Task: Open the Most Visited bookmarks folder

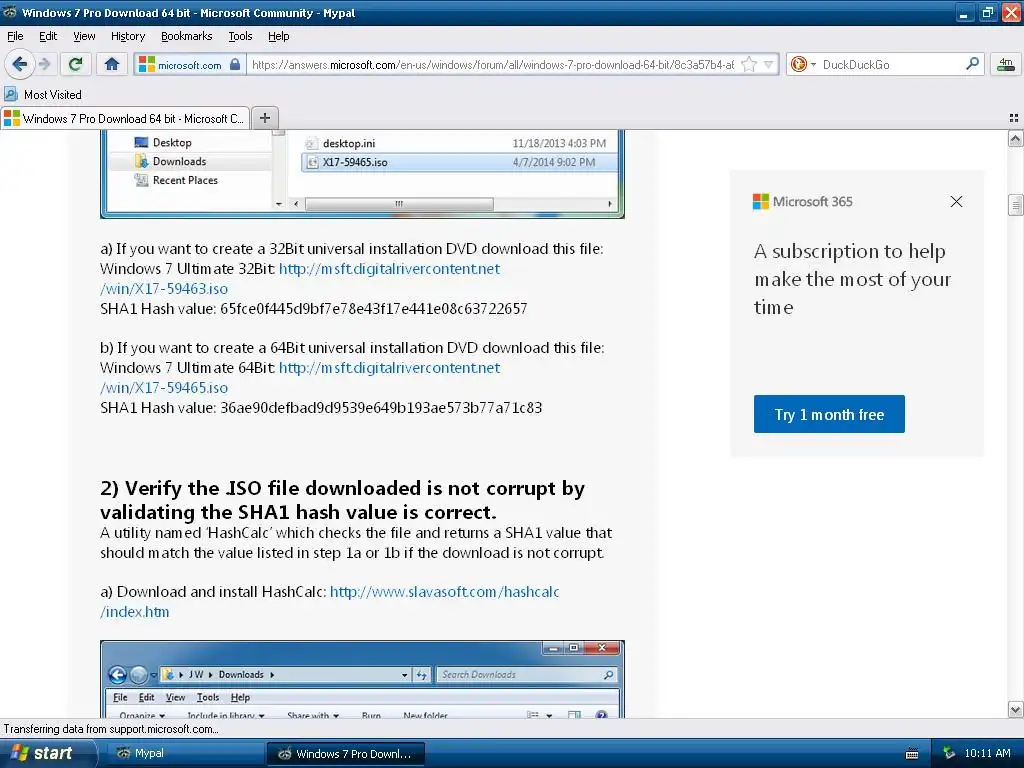Action: tap(43, 95)
